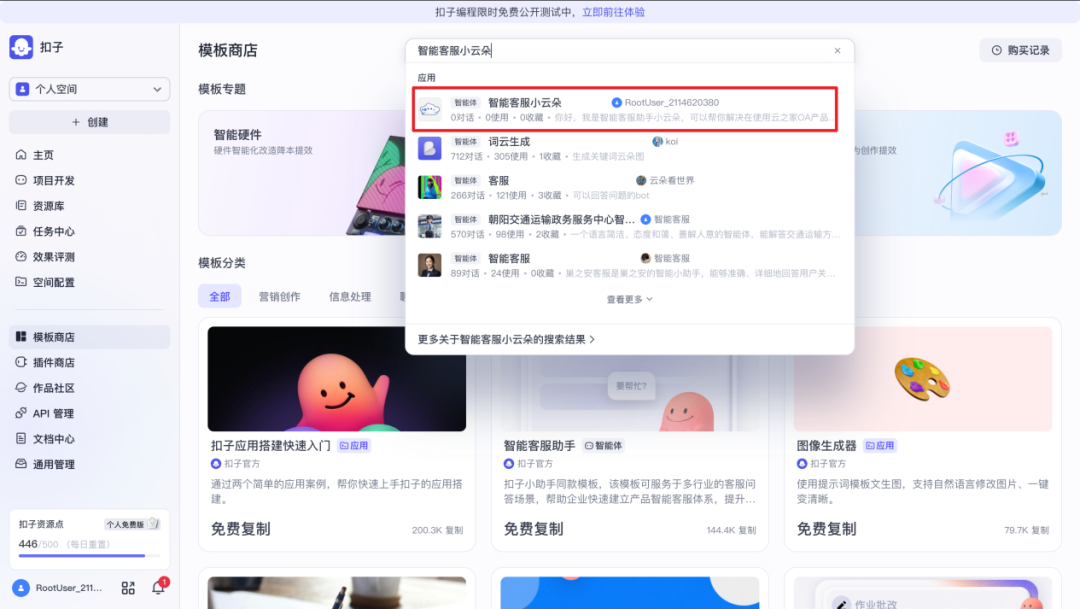Go to 插件商店 in sidebar

pos(53,363)
